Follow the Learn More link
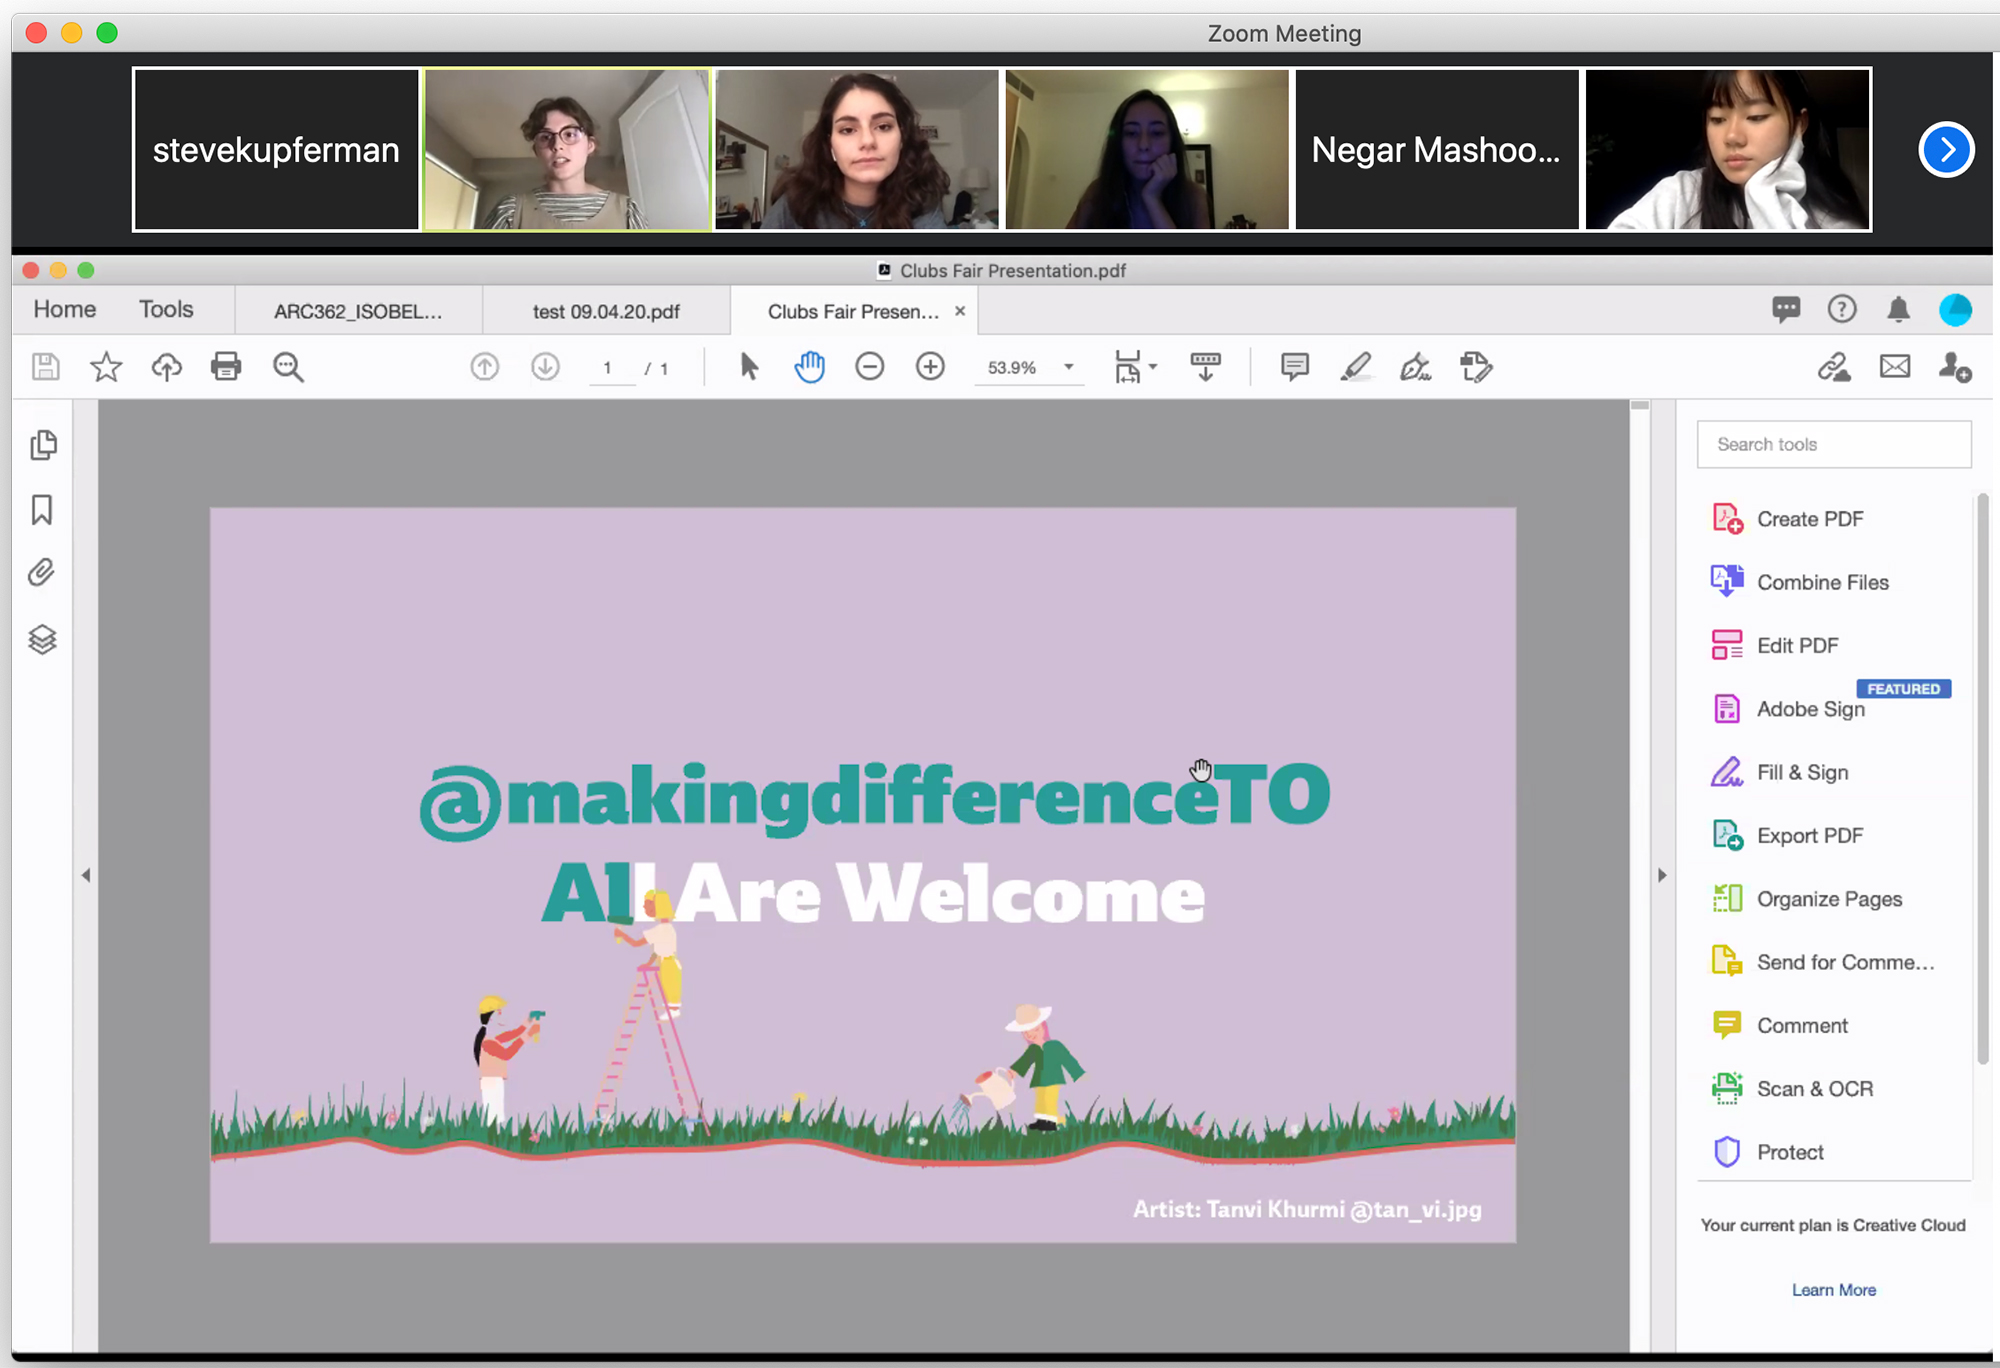This screenshot has height=1368, width=2000. click(1834, 1290)
